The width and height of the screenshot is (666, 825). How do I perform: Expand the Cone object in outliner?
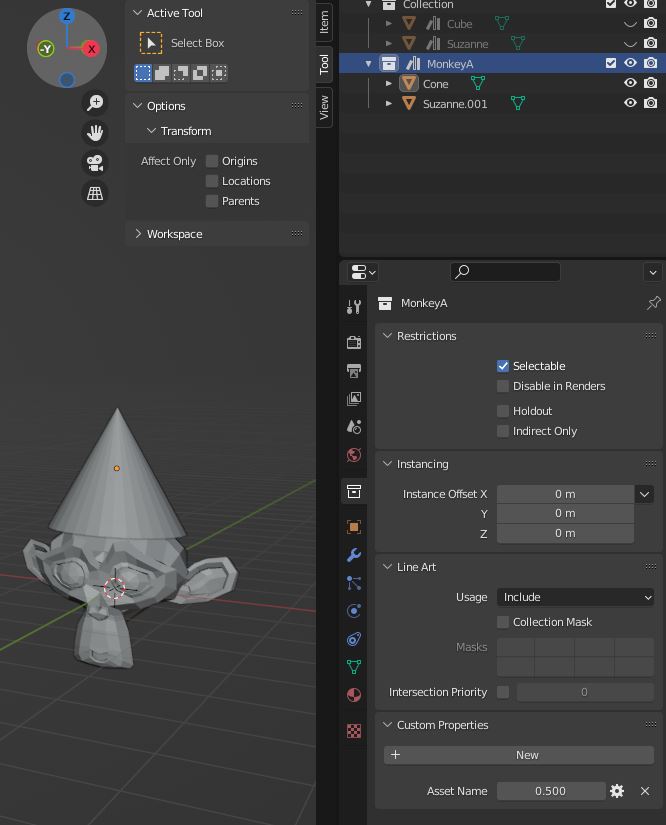pos(389,84)
